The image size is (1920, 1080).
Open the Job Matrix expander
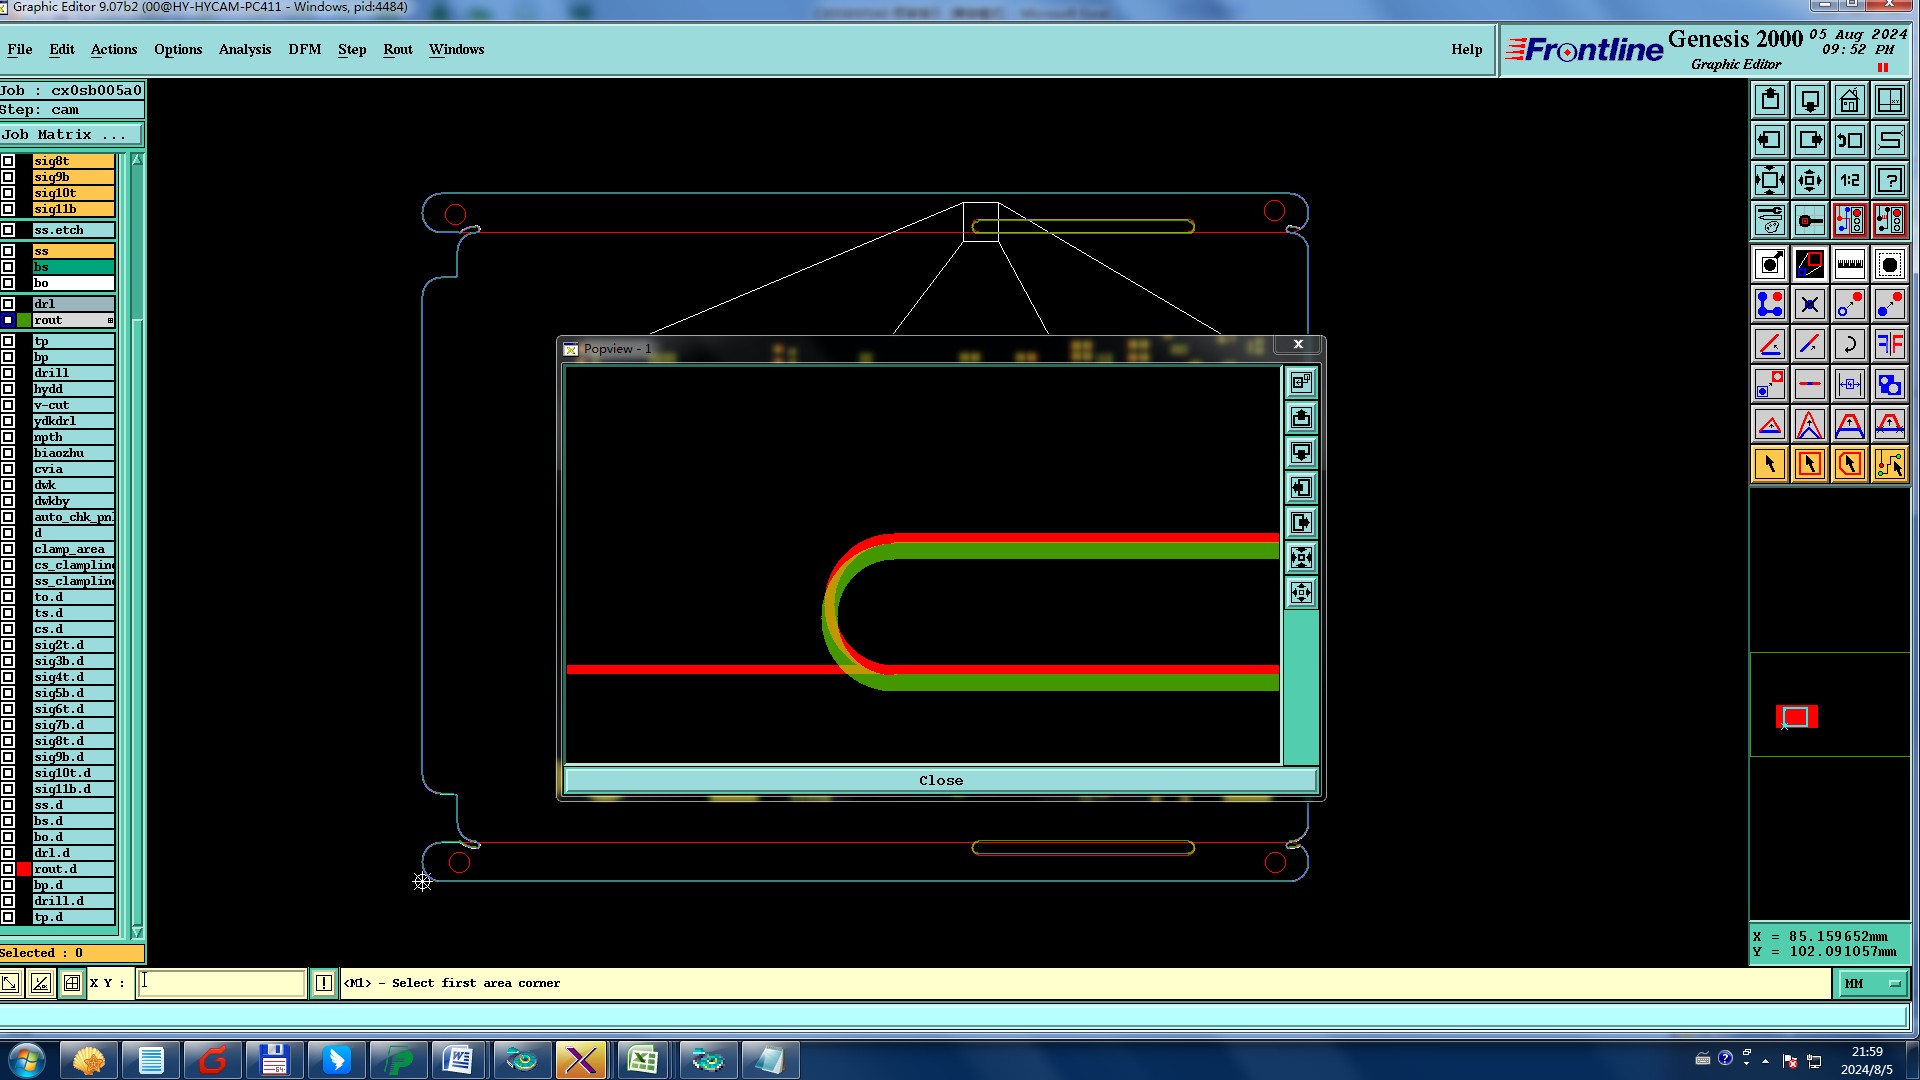[x=70, y=135]
